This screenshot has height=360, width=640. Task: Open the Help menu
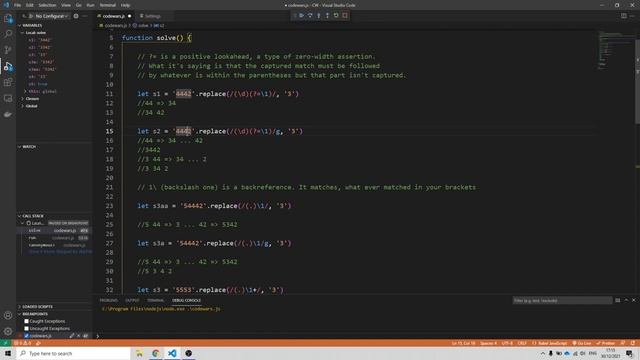125,5
